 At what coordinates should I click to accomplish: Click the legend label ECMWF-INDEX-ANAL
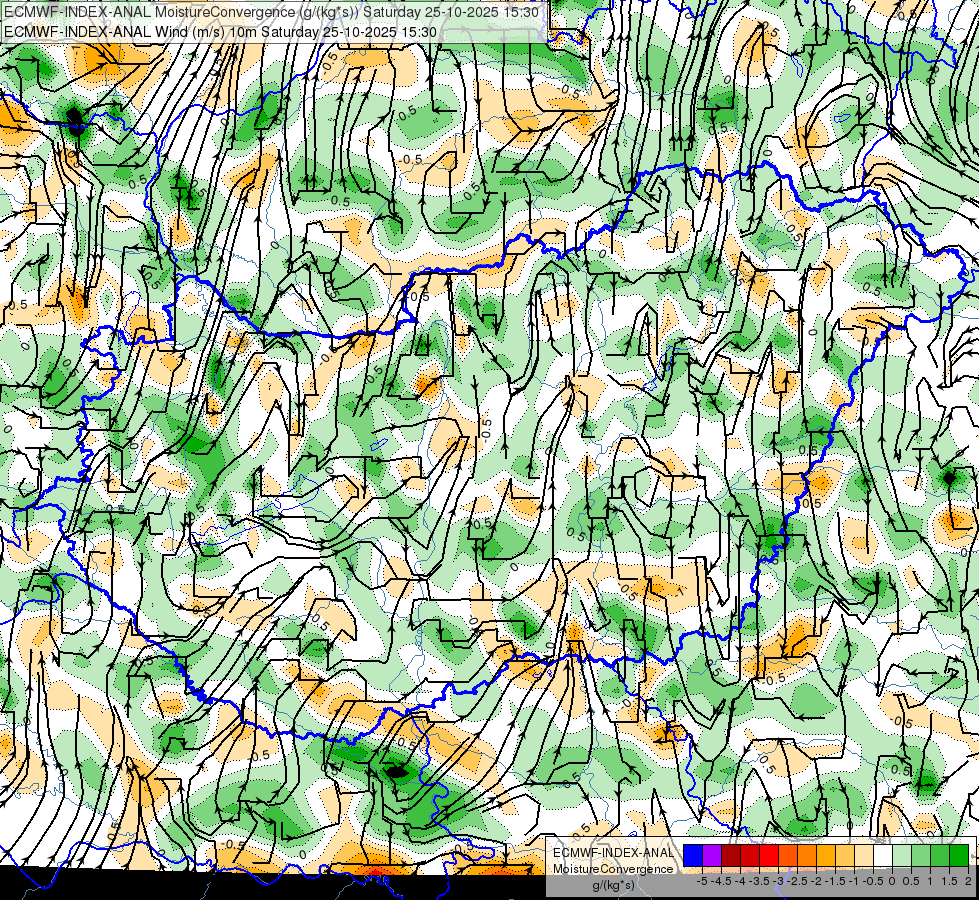(x=613, y=853)
